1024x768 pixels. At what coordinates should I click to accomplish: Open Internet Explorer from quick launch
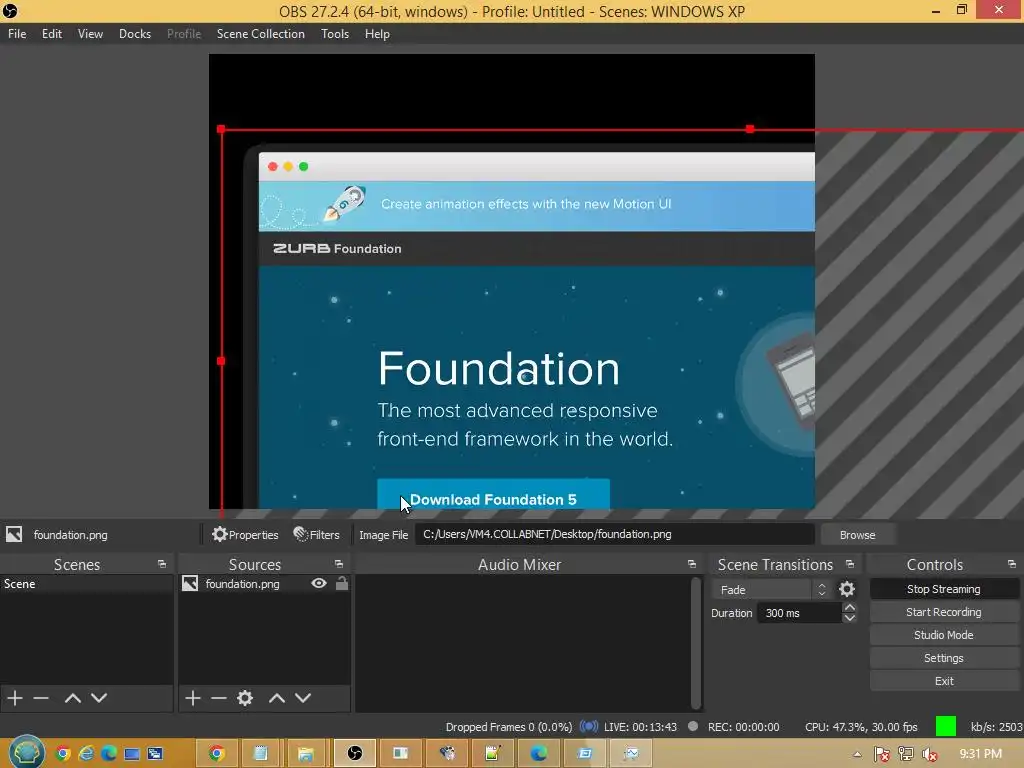coord(86,754)
